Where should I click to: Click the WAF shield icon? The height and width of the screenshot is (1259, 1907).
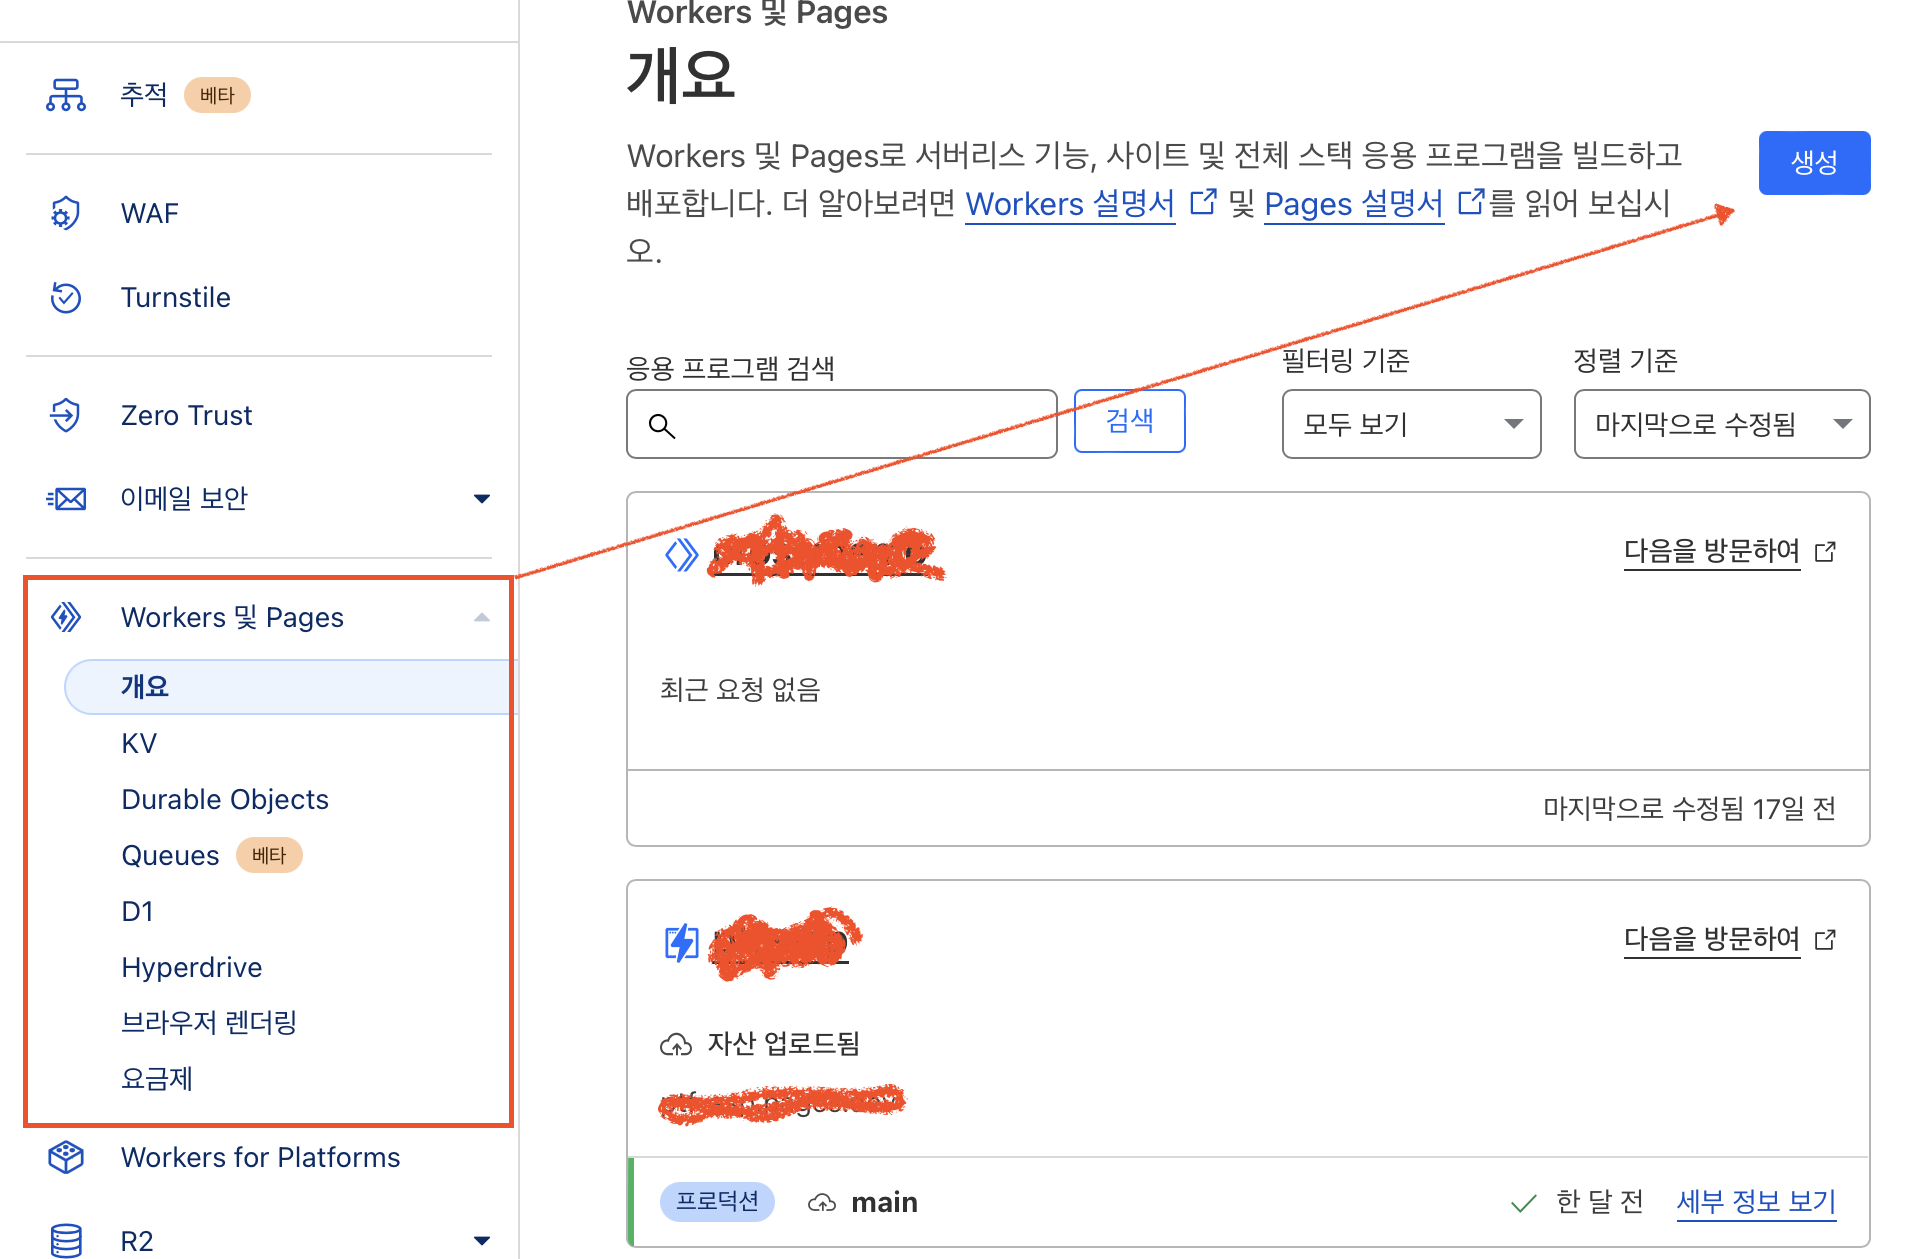point(66,213)
